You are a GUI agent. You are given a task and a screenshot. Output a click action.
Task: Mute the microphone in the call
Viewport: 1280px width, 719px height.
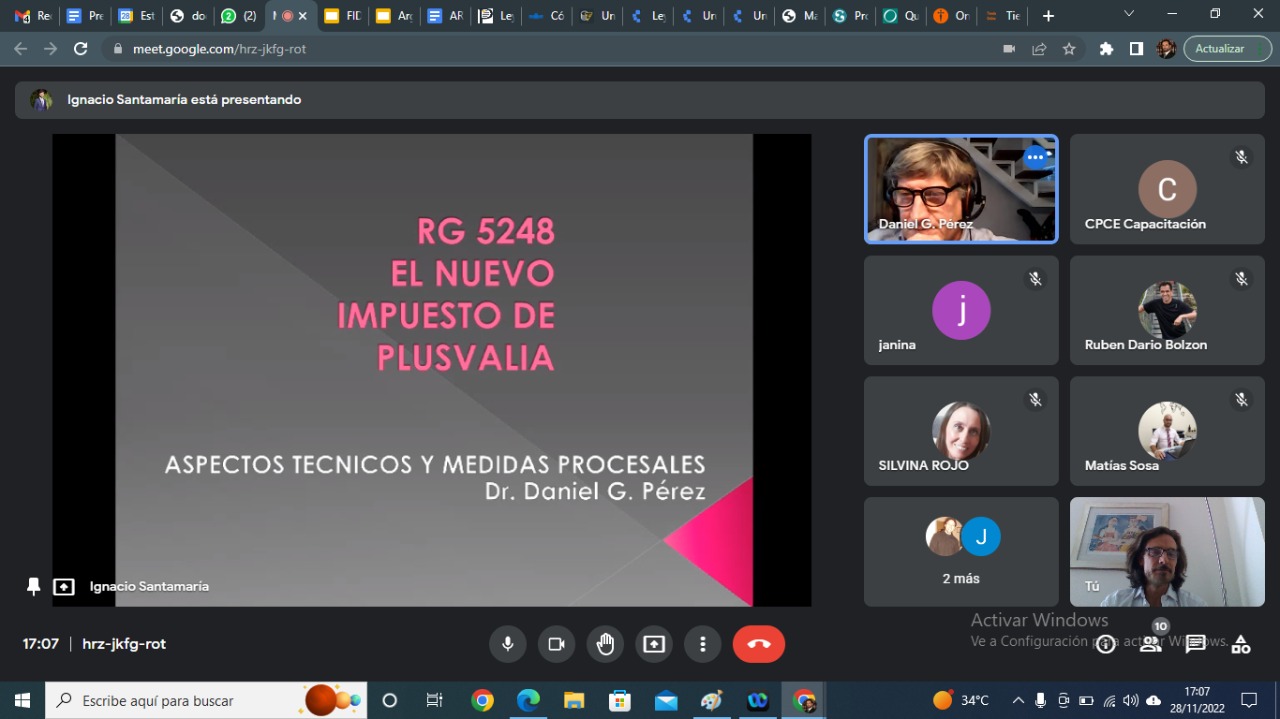tap(507, 644)
